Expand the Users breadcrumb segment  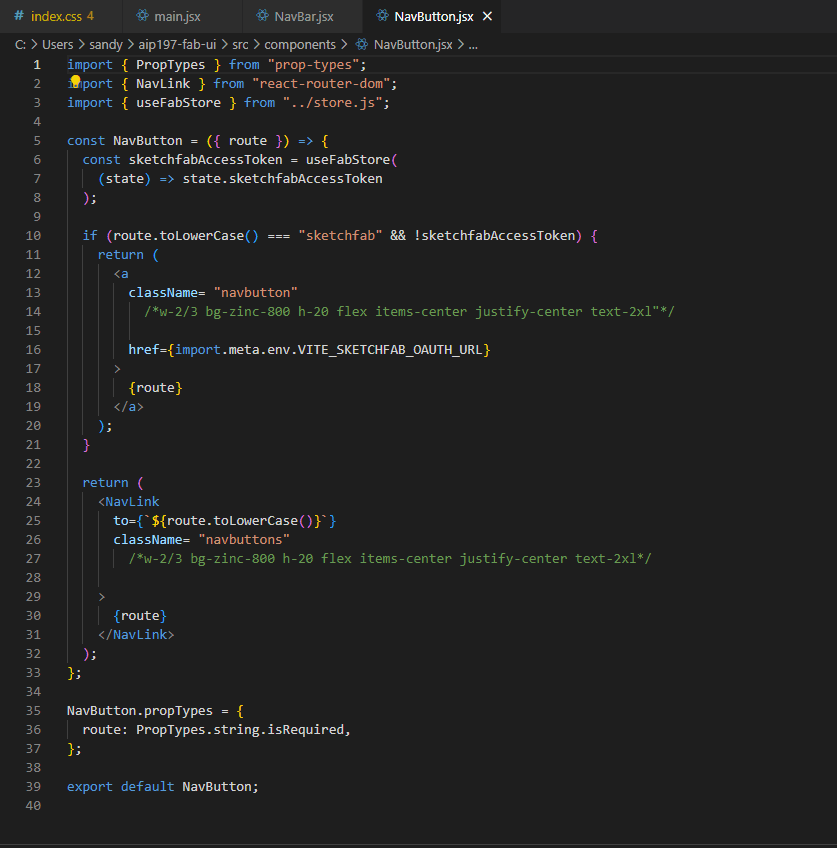pos(59,44)
